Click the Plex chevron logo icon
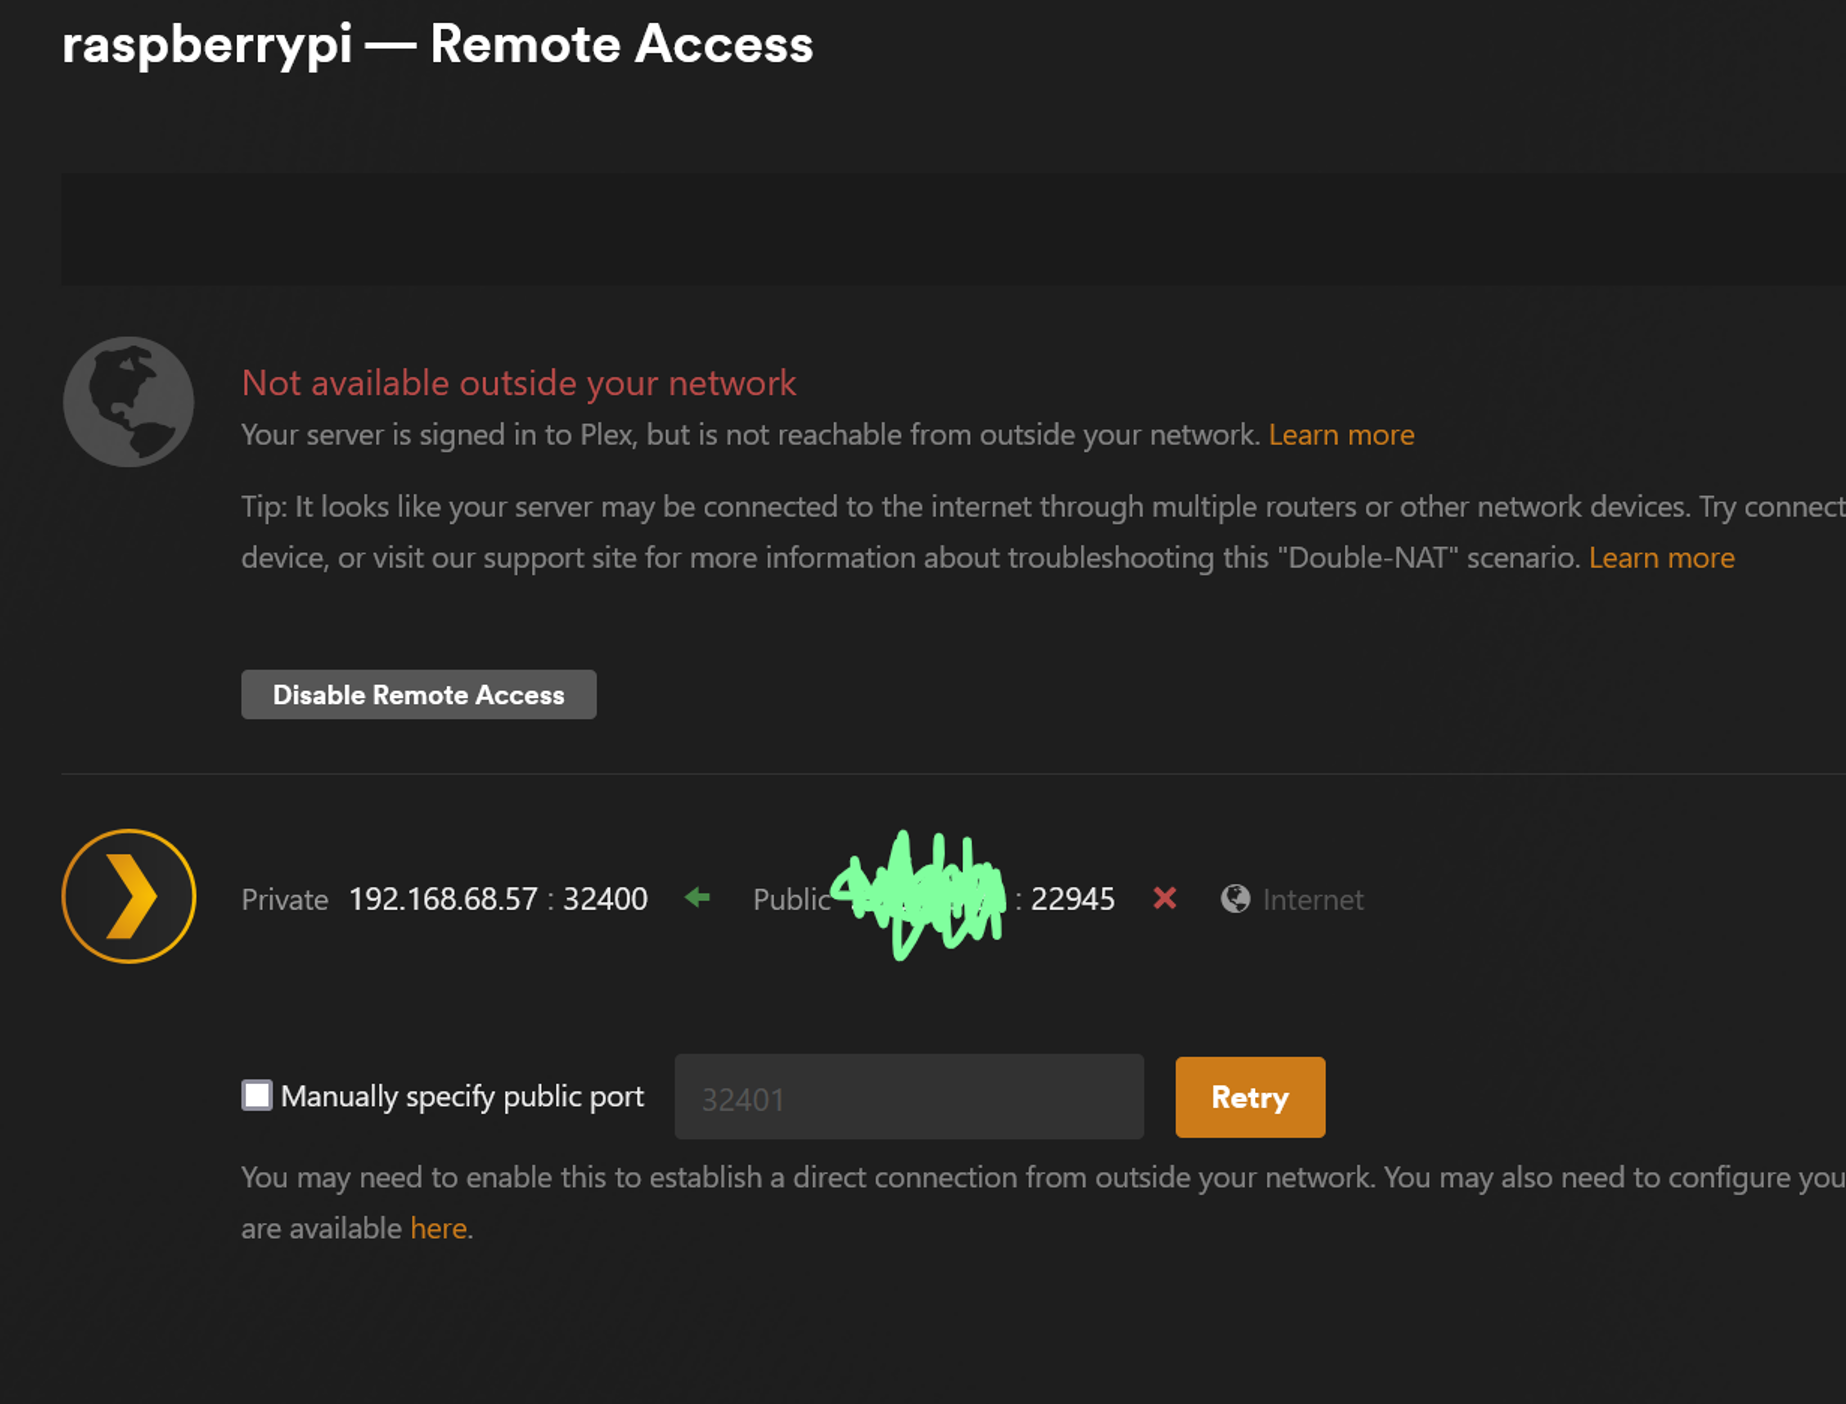 tap(129, 896)
